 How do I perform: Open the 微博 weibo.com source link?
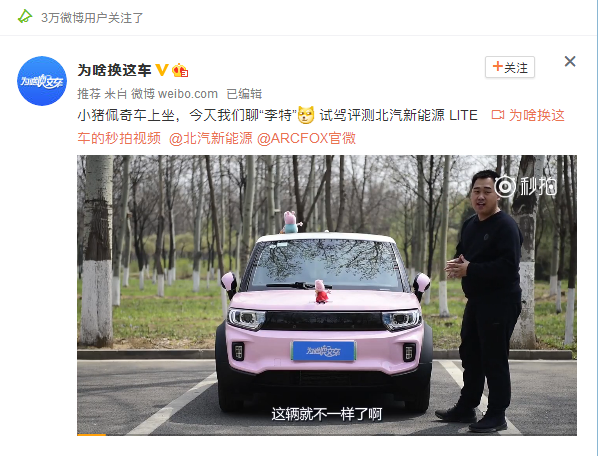(174, 94)
